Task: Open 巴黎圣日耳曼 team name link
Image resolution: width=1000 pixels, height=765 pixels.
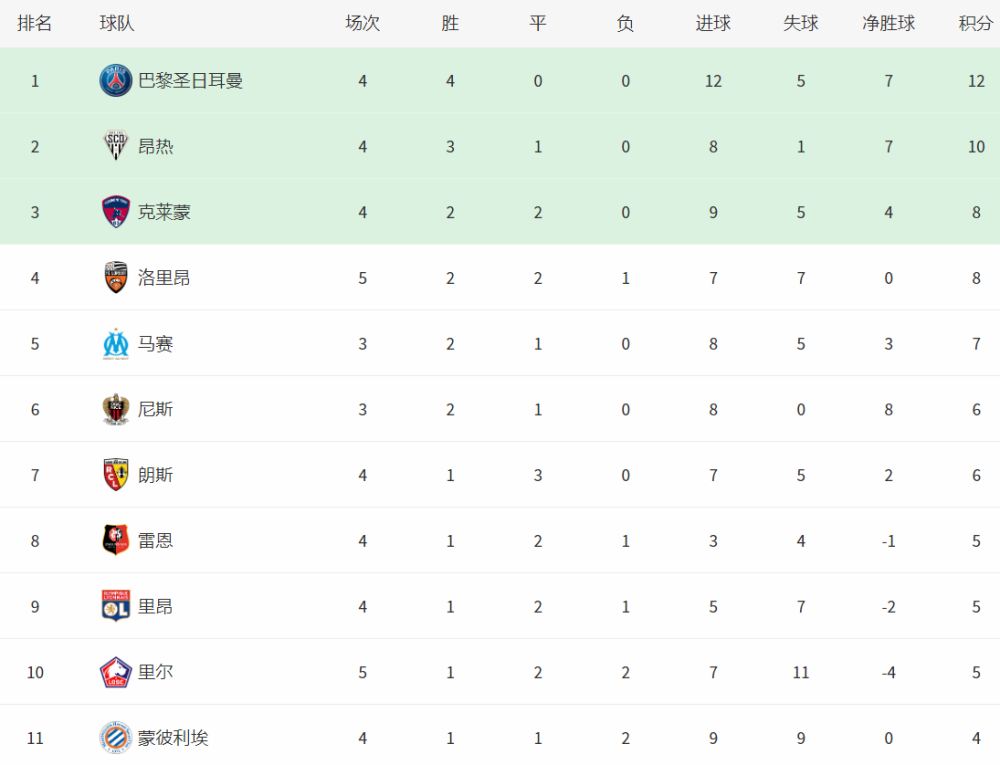Action: point(190,80)
